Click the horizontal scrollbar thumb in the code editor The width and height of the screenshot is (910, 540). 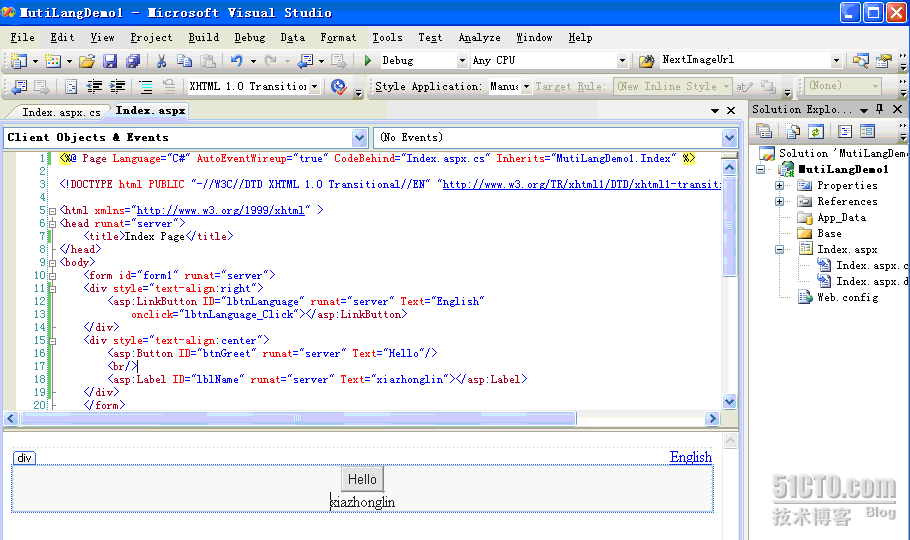[x=298, y=419]
